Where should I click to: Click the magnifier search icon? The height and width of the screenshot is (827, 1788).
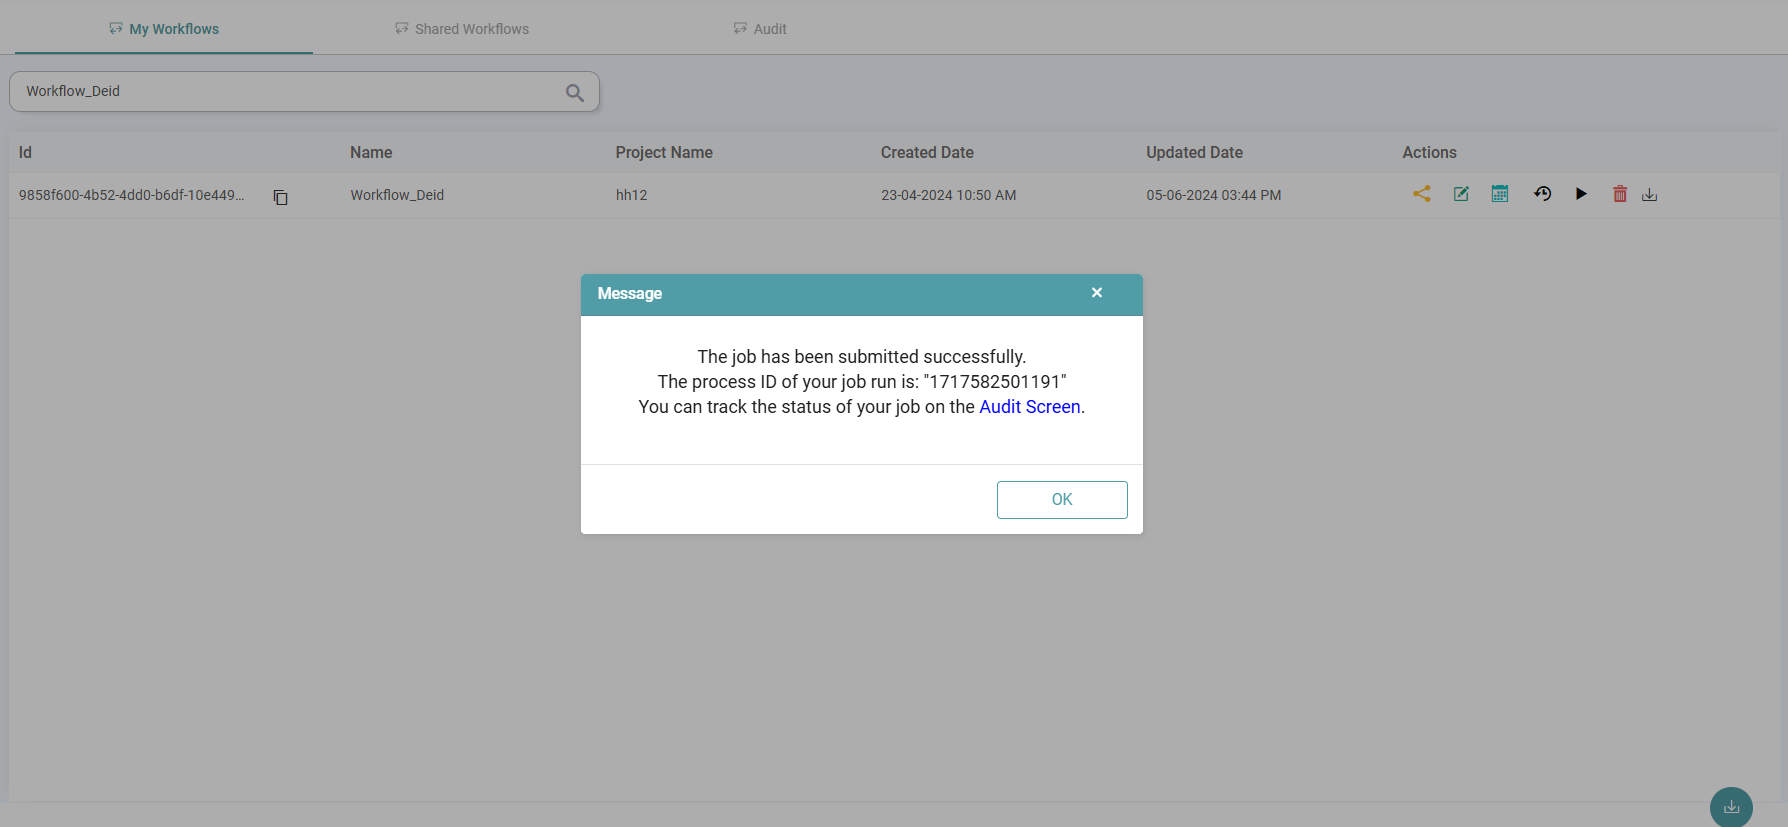(574, 92)
